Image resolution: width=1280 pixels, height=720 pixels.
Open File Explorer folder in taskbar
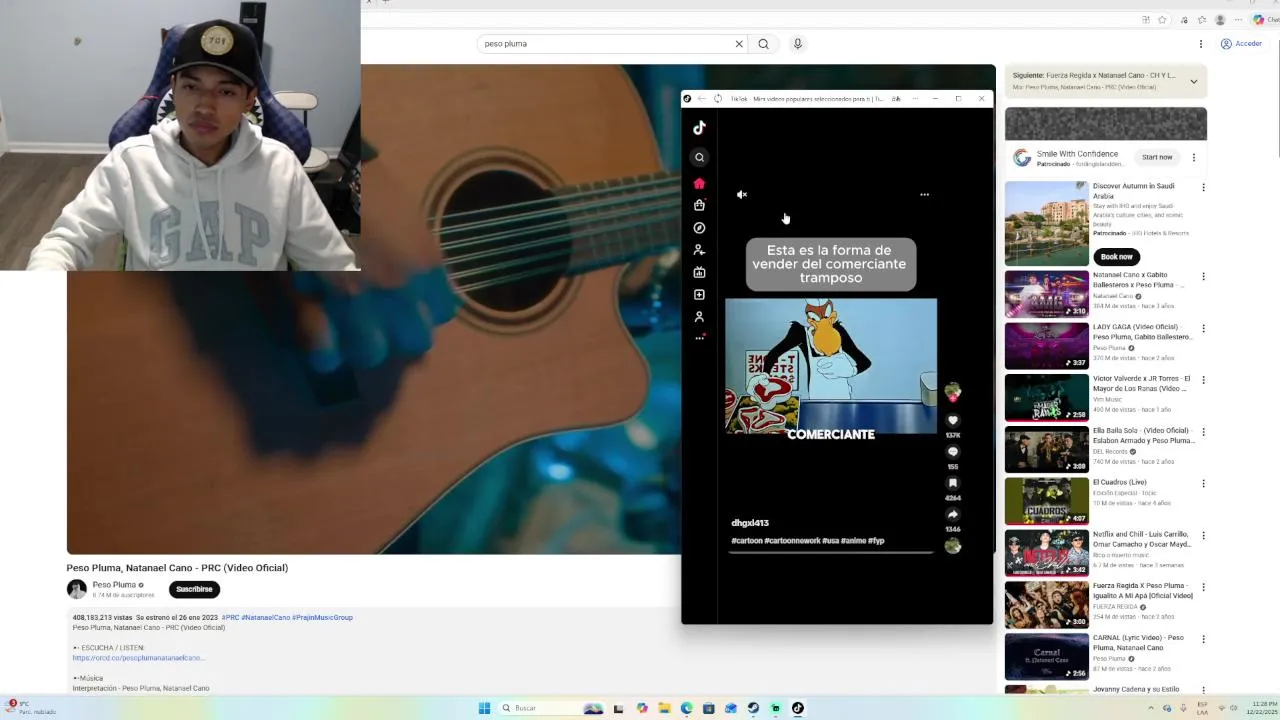pyautogui.click(x=664, y=708)
